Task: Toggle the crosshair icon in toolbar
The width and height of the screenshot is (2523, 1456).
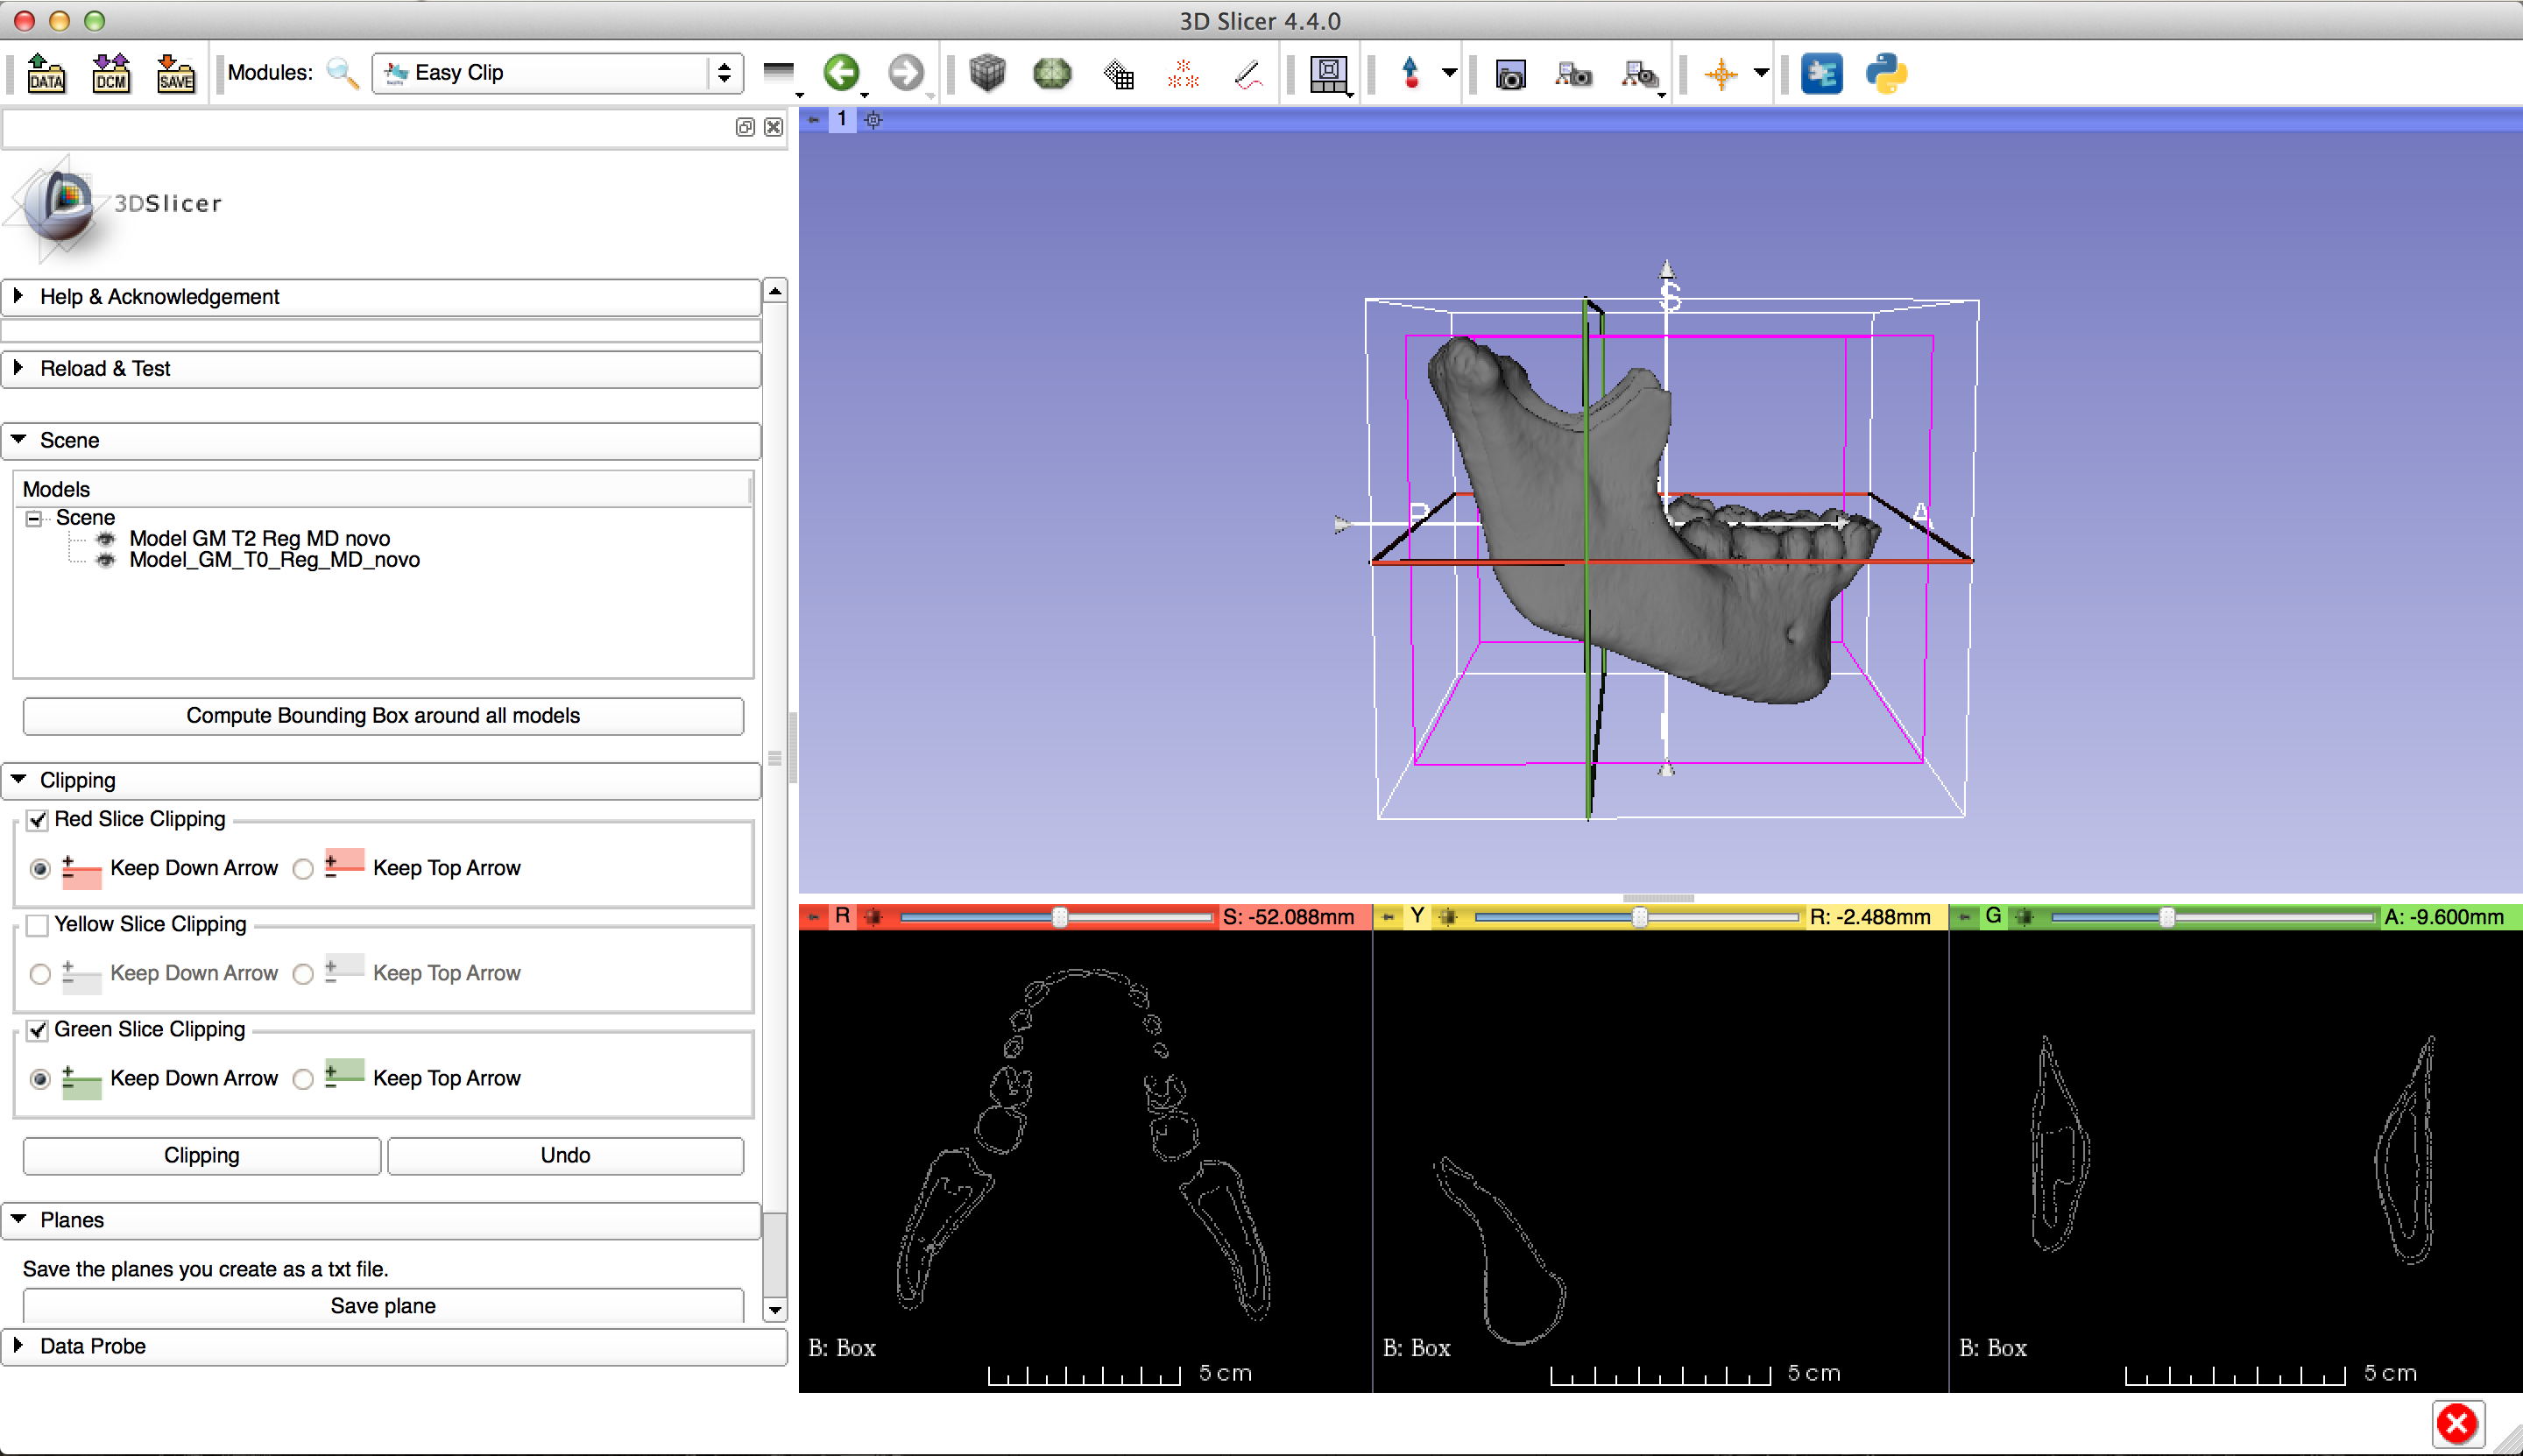Action: tap(1721, 74)
